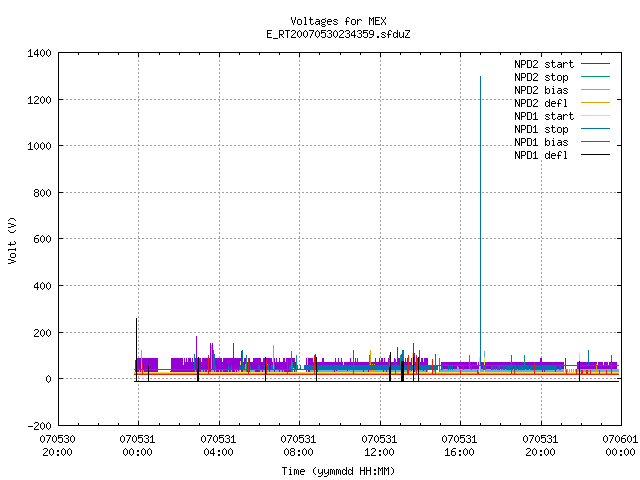Click the x-axis tick '070531 20:00'
The width and height of the screenshot is (640, 480).
click(540, 446)
